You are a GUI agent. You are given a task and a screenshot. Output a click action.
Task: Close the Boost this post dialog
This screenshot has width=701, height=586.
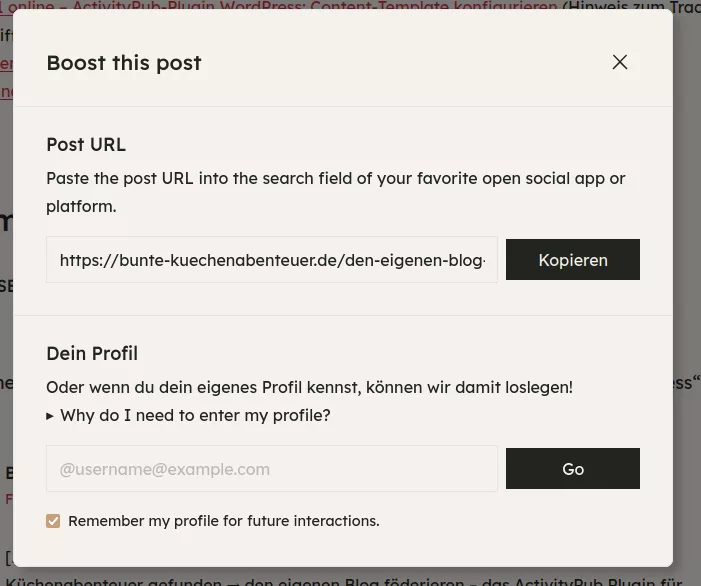[x=620, y=62]
